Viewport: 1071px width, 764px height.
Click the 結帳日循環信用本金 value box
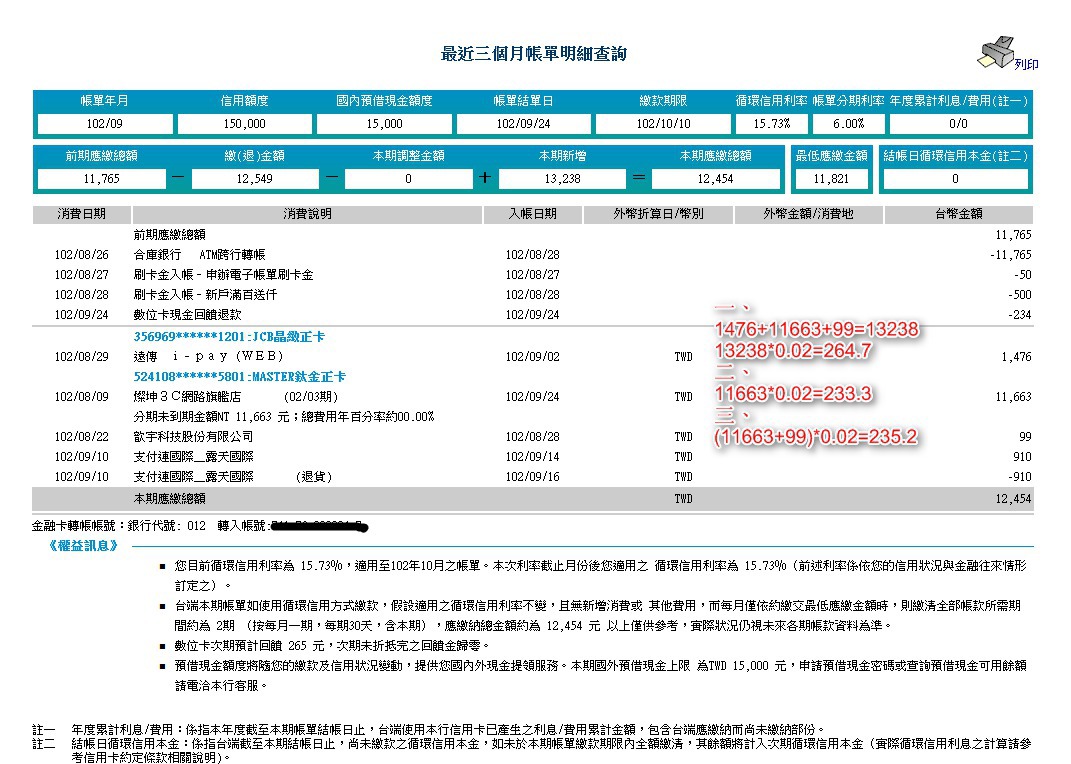click(955, 179)
